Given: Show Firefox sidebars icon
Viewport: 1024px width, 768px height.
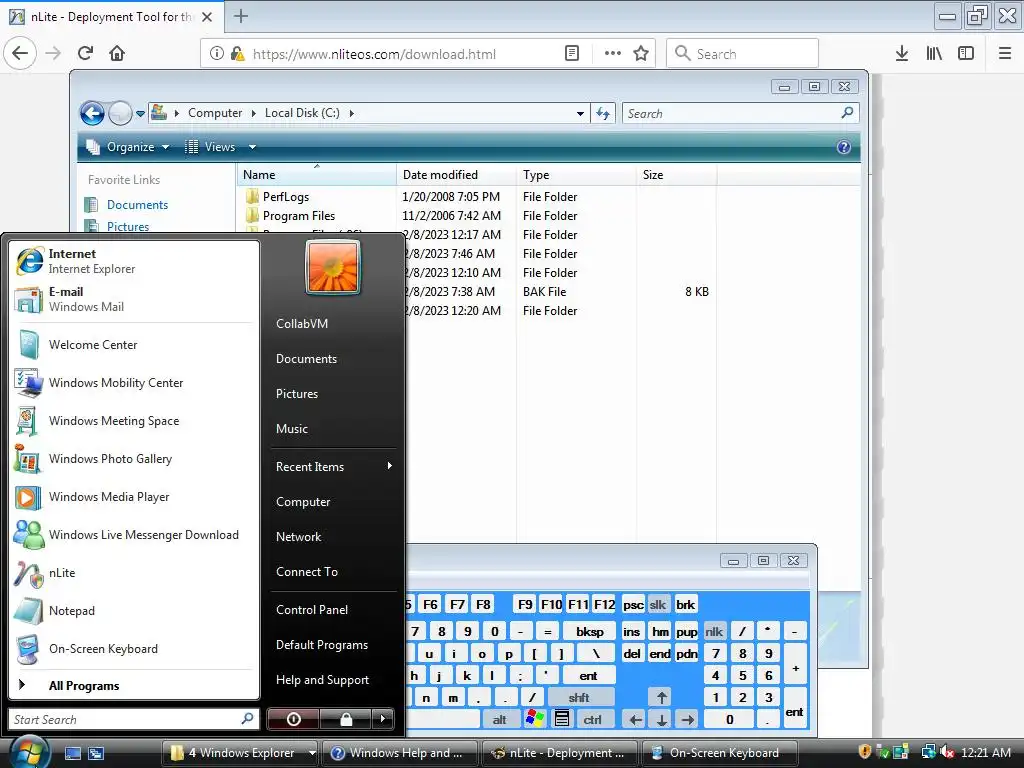Looking at the screenshot, I should (966, 54).
